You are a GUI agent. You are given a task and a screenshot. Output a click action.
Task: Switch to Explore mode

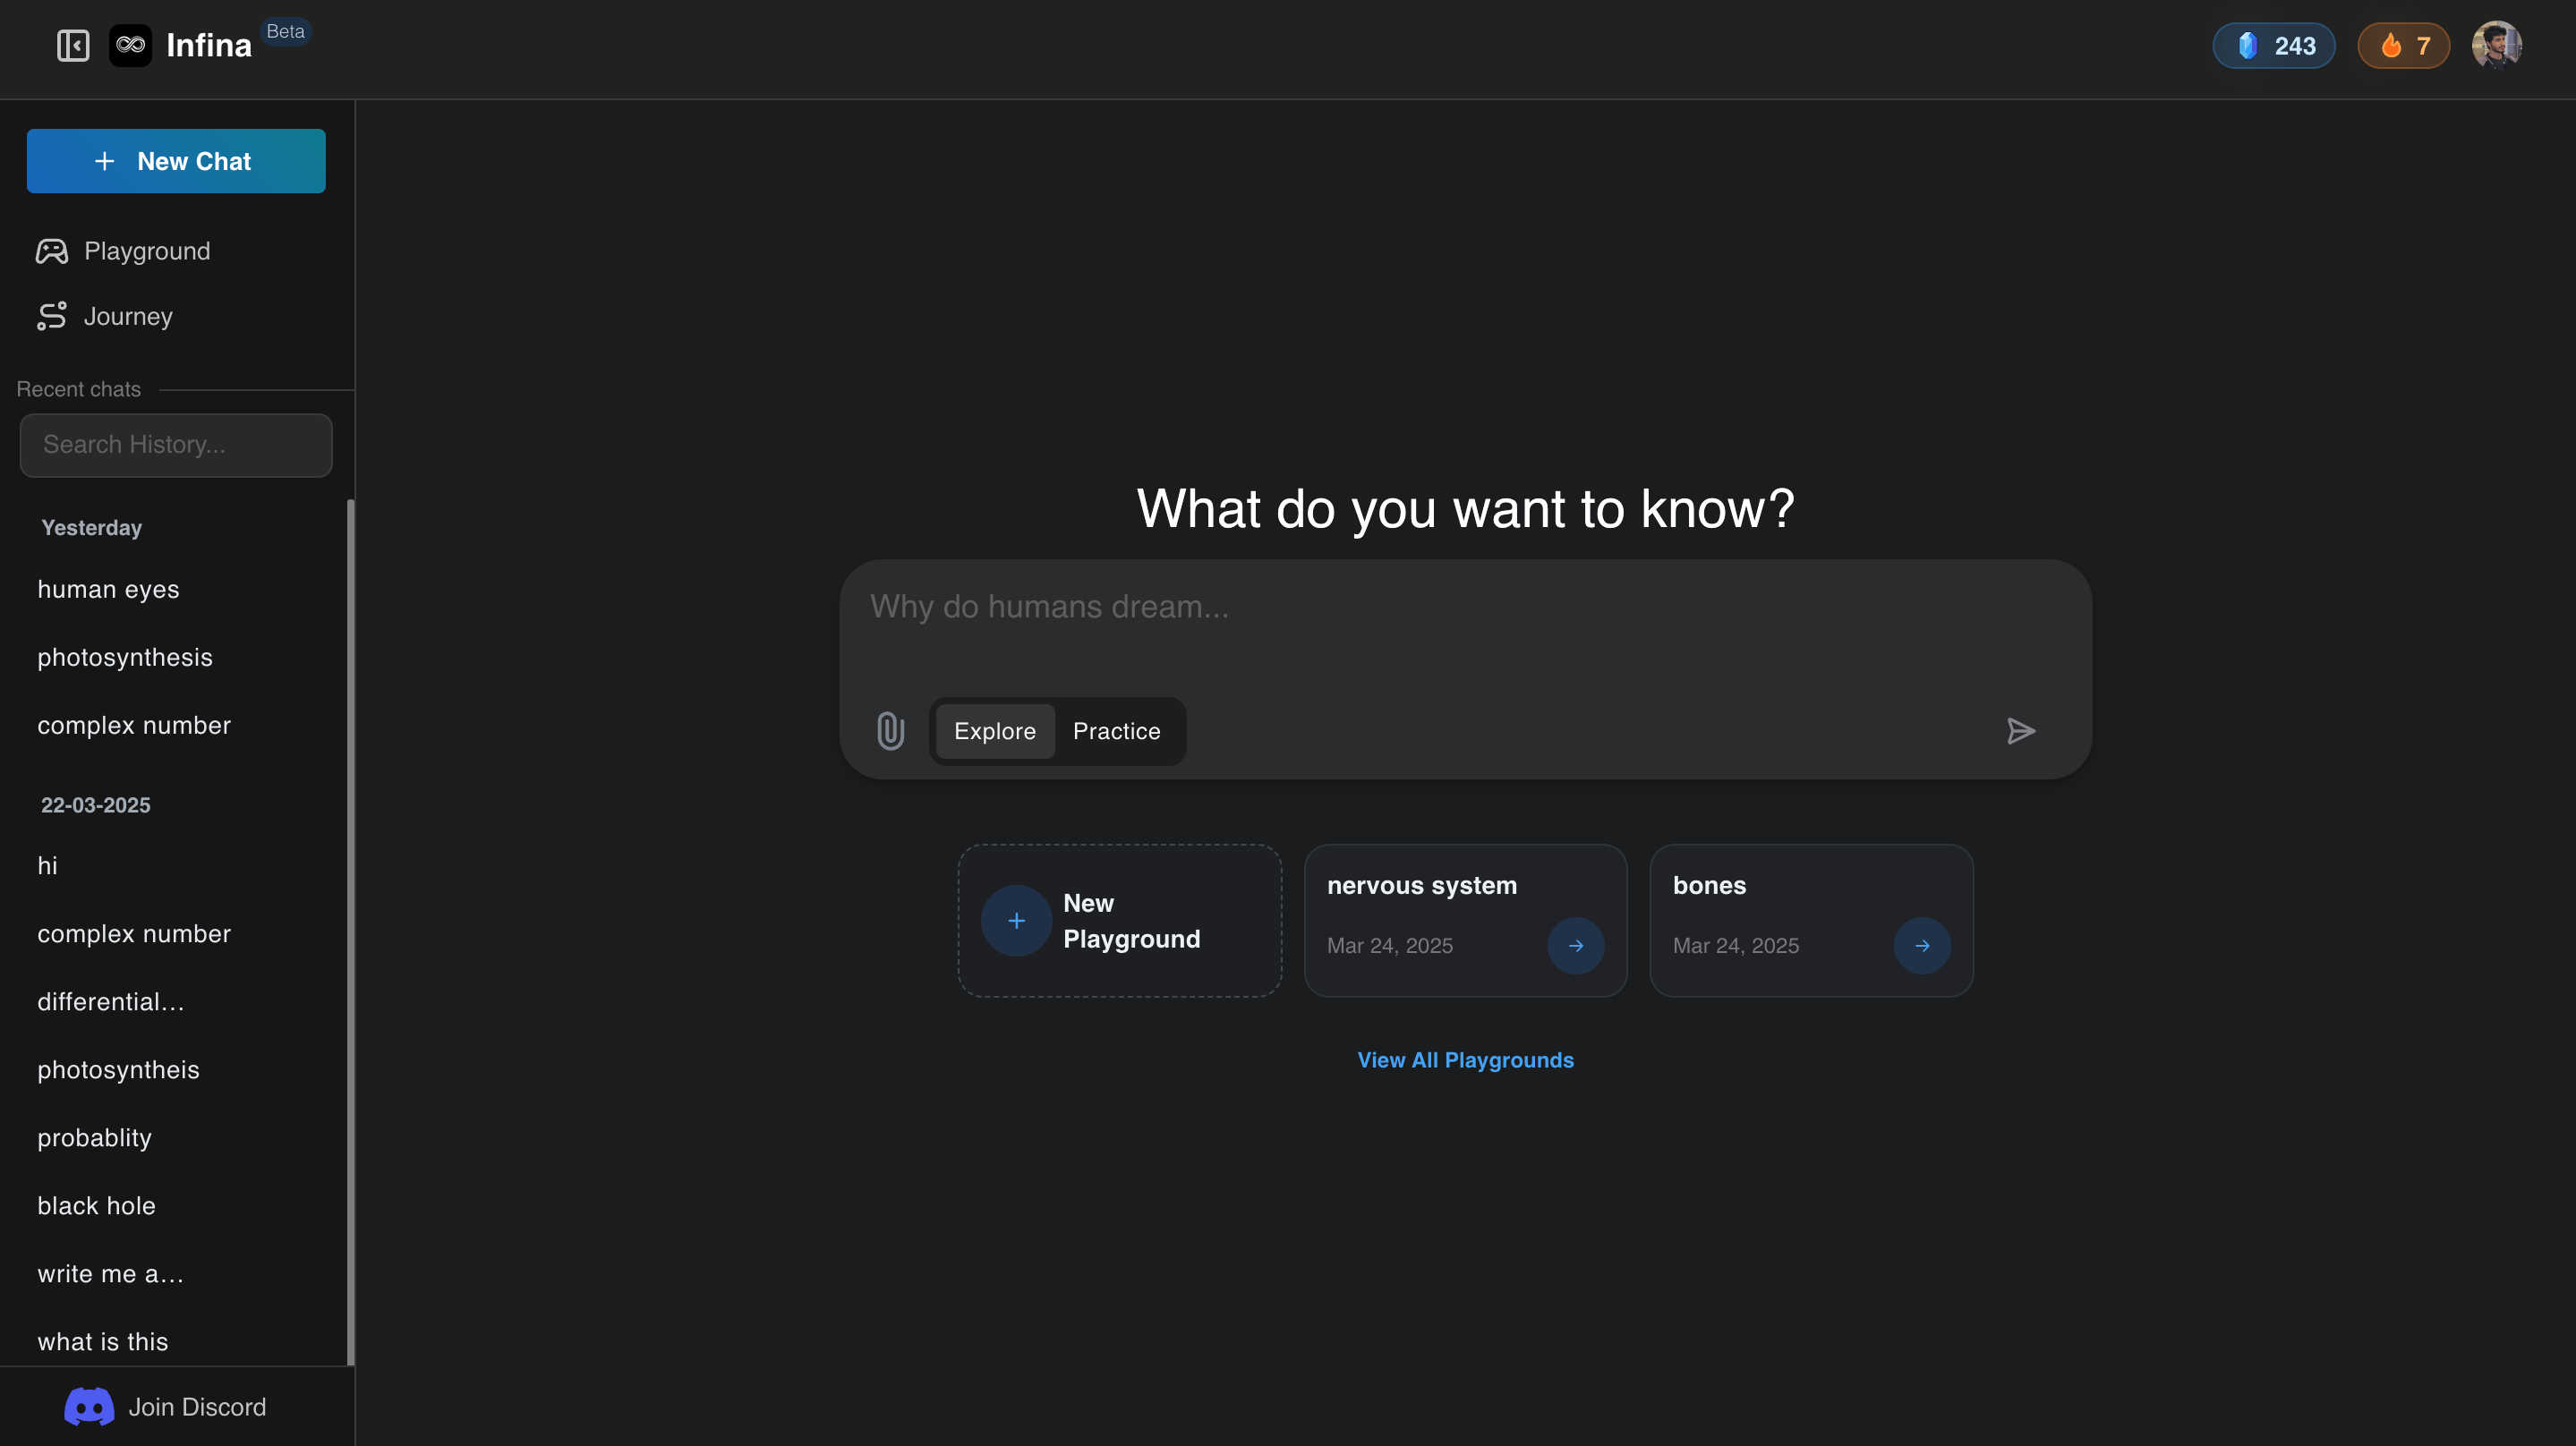point(995,731)
